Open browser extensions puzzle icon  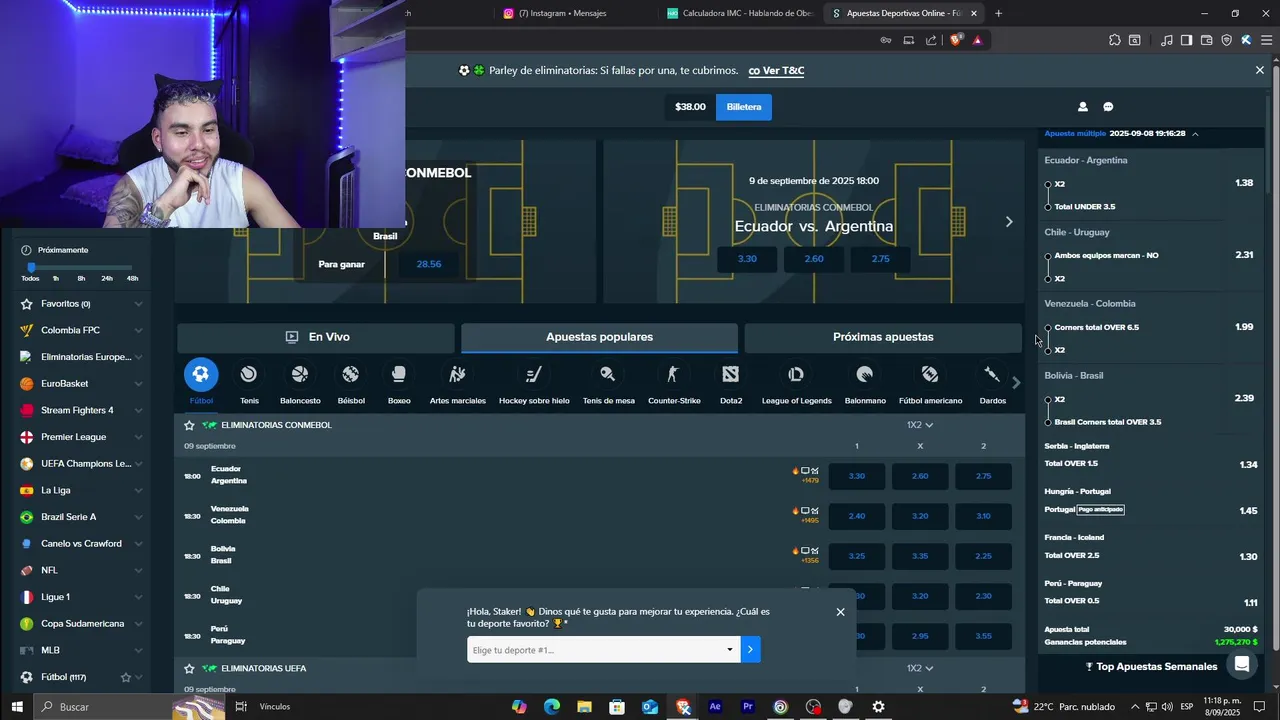pyautogui.click(x=1114, y=40)
